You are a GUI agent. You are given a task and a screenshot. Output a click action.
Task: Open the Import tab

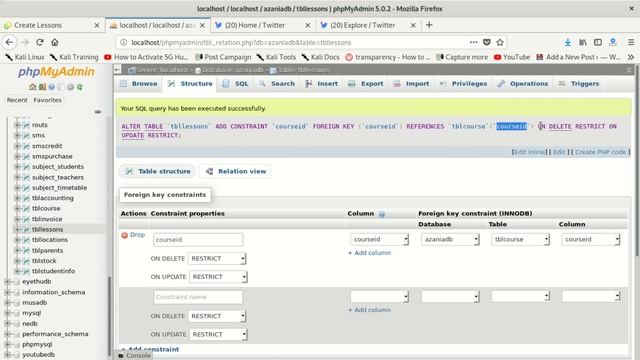point(411,84)
